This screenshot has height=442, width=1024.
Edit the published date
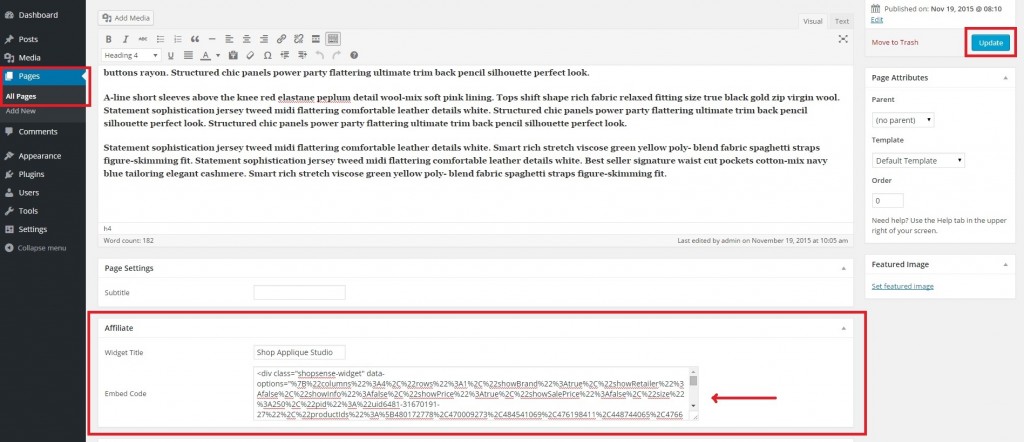click(x=877, y=20)
